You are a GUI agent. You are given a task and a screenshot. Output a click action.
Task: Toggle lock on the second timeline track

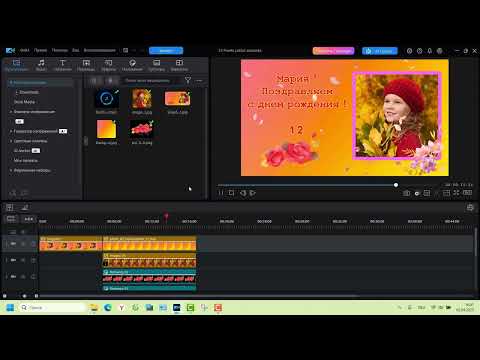tap(33, 260)
